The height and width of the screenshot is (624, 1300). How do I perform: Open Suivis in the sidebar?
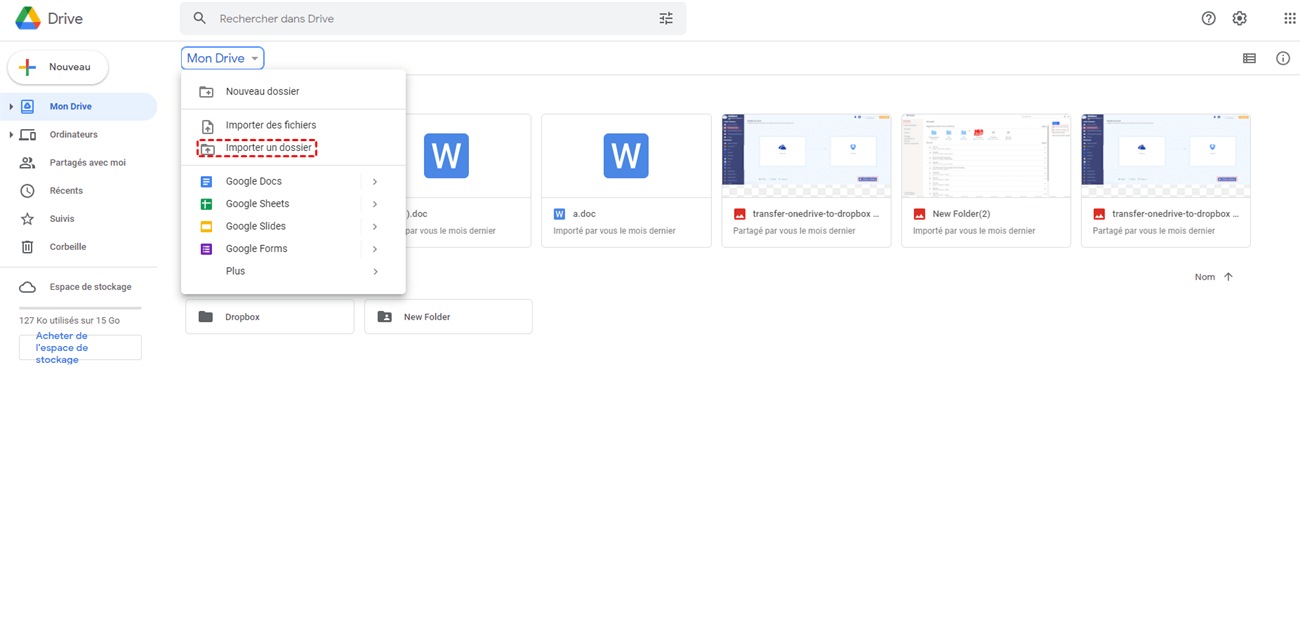pos(79,218)
